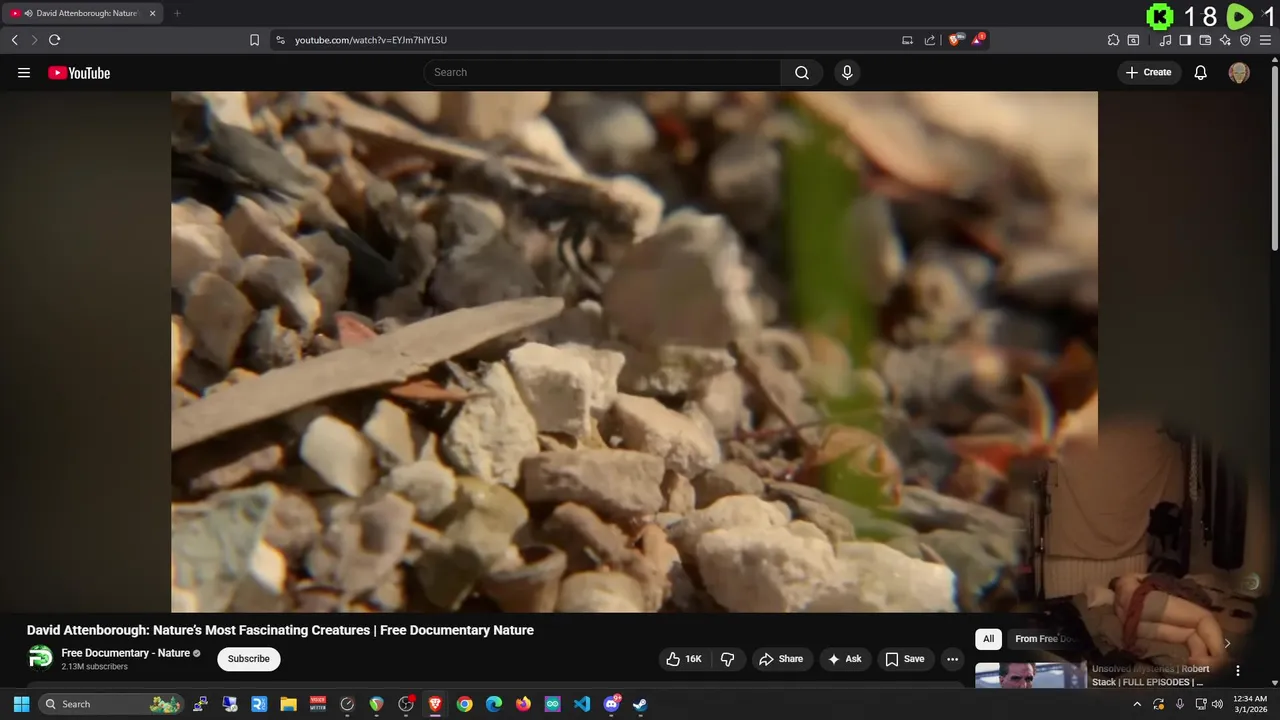1280x720 pixels.
Task: Select the From Free Documentary filter chip
Action: pyautogui.click(x=1044, y=639)
